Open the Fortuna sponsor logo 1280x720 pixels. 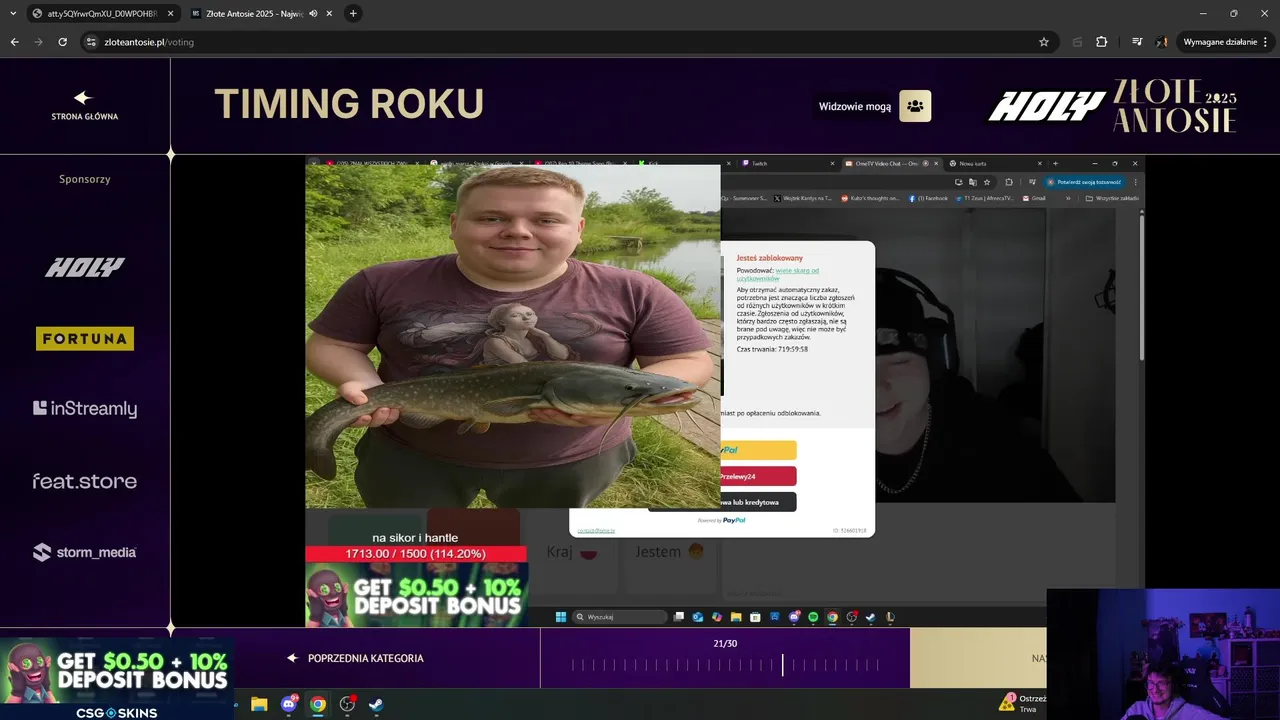coord(85,339)
